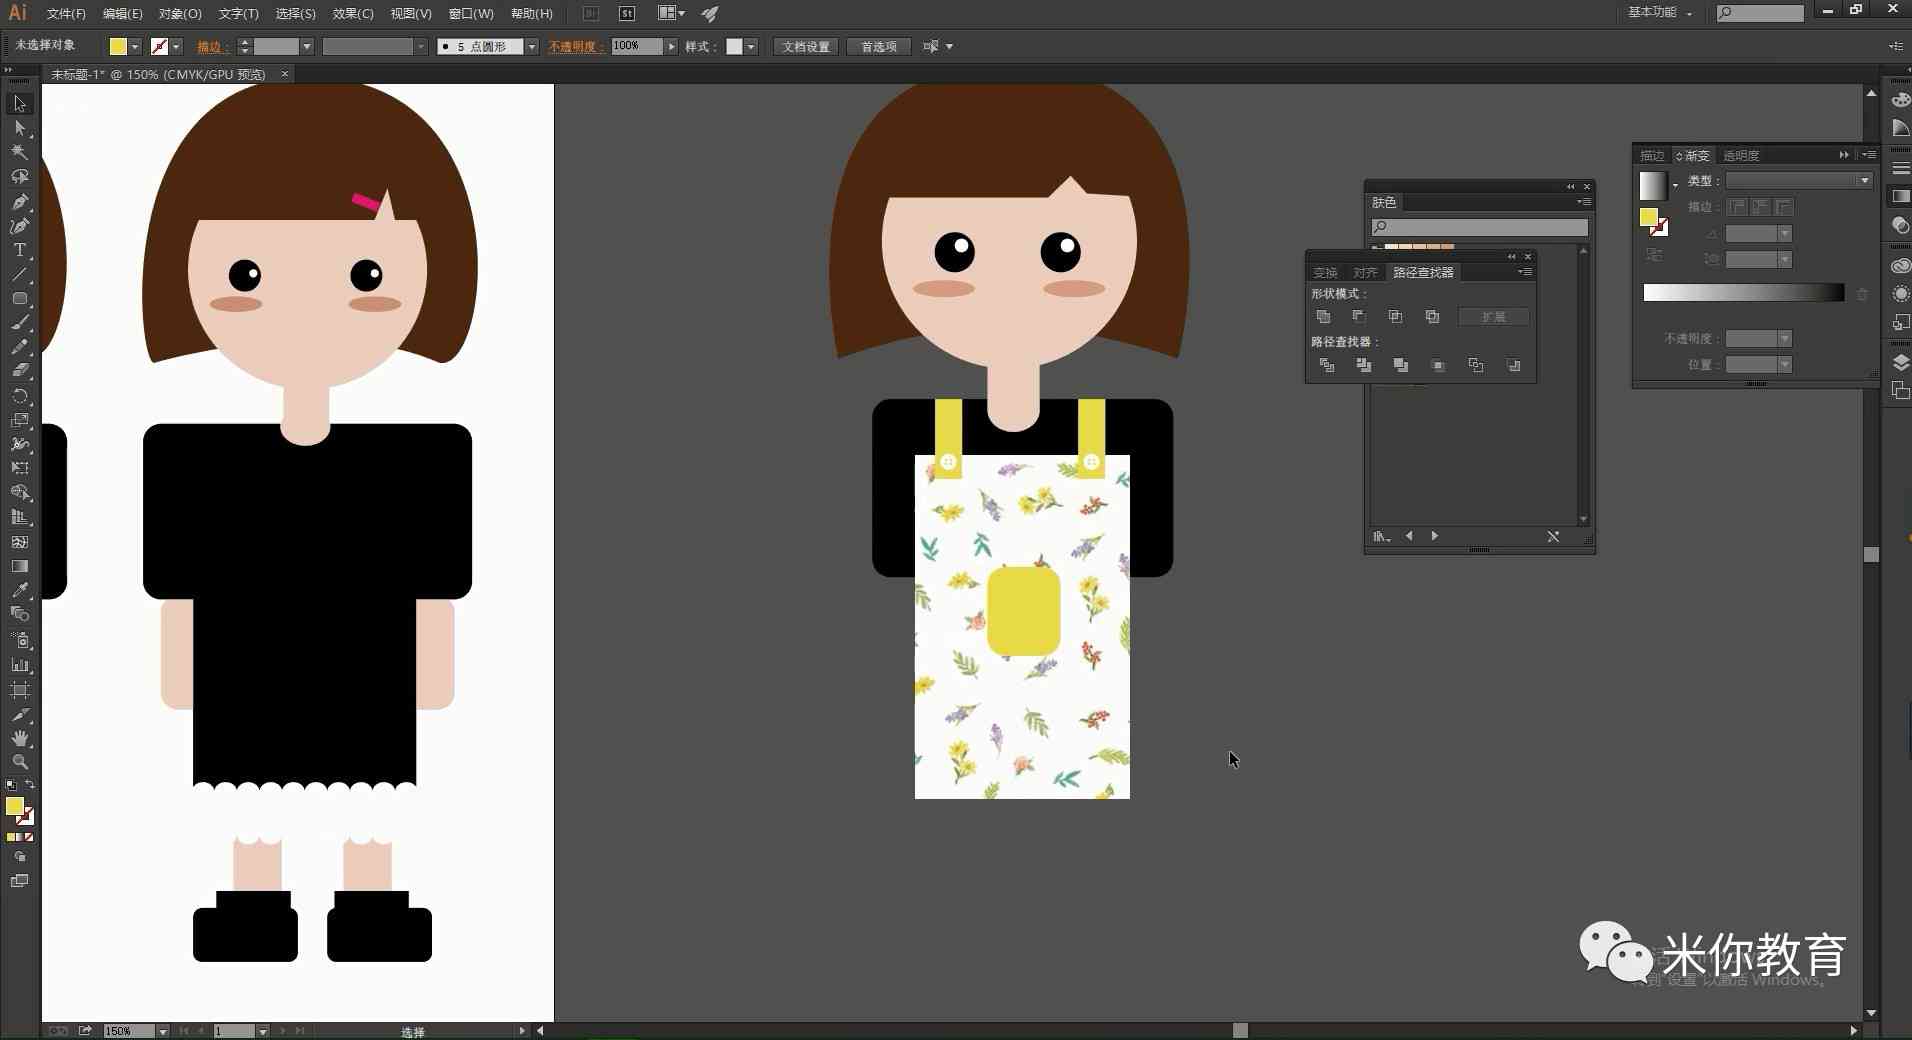Pick the Lasso tool
1912x1040 pixels.
(19, 177)
